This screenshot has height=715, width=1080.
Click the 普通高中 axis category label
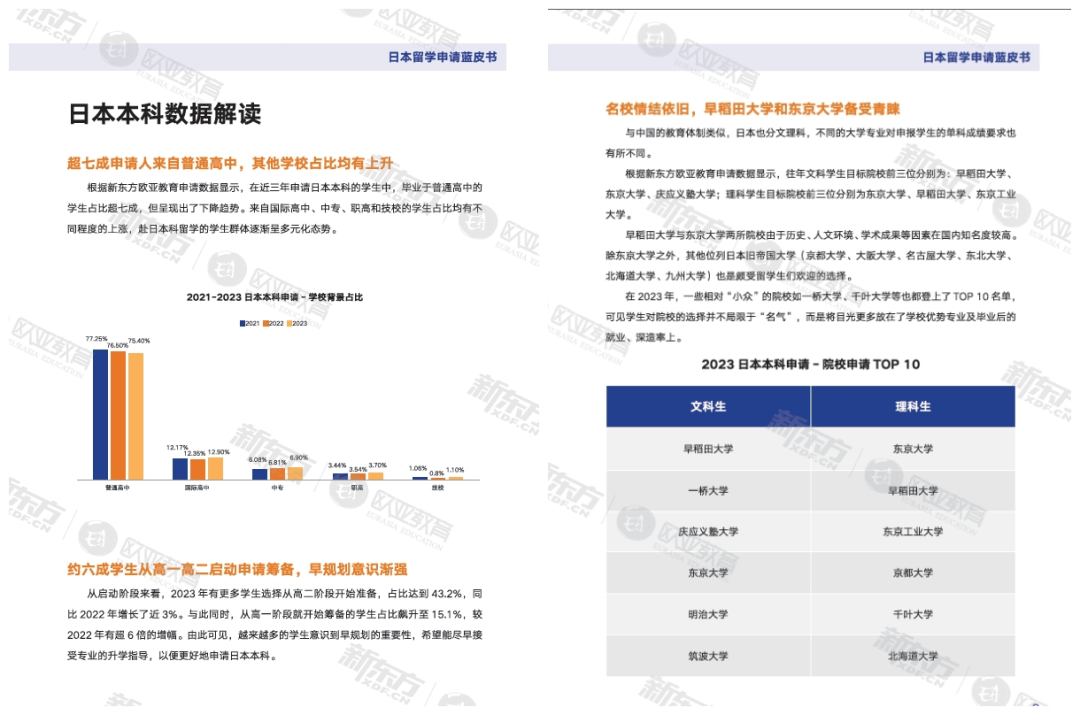pos(117,488)
